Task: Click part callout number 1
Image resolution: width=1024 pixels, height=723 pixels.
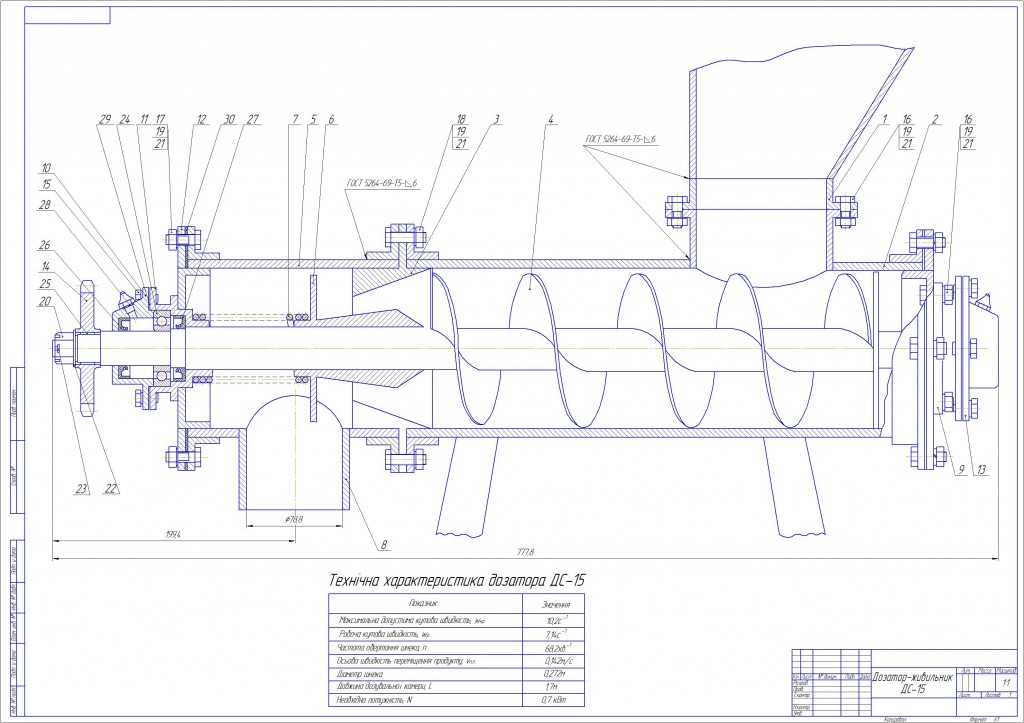Action: point(885,120)
